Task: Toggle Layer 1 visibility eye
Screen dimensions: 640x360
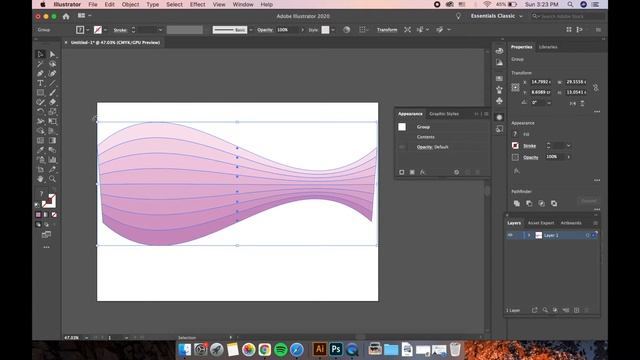Action: click(510, 235)
